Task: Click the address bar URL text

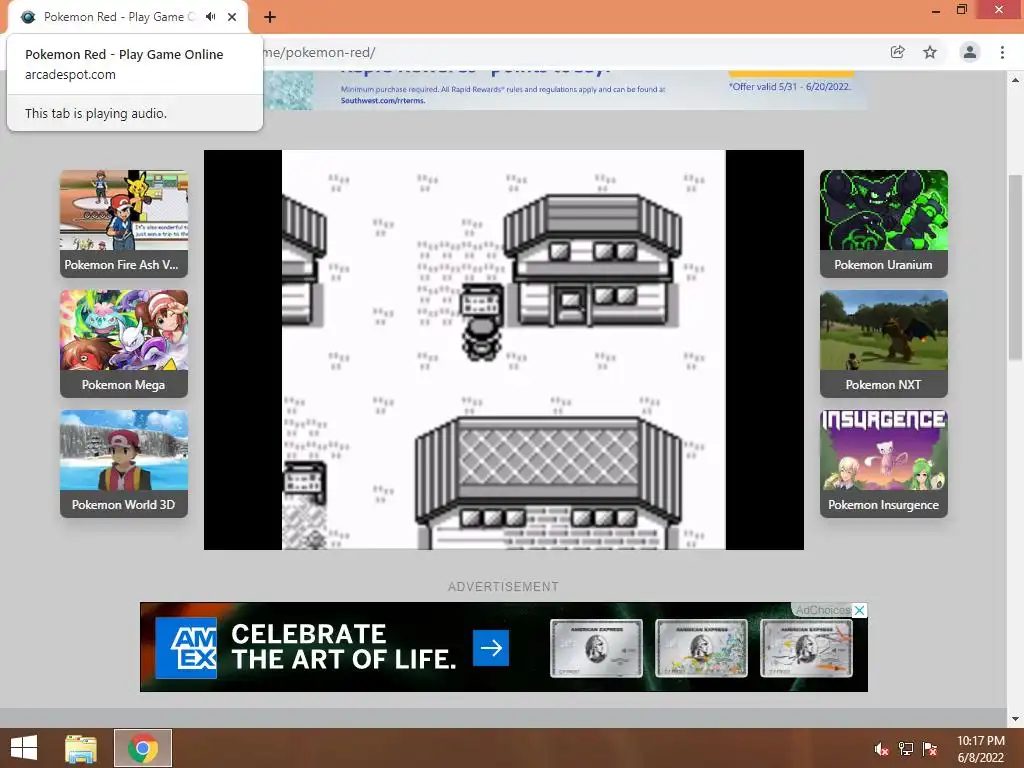Action: coord(319,52)
